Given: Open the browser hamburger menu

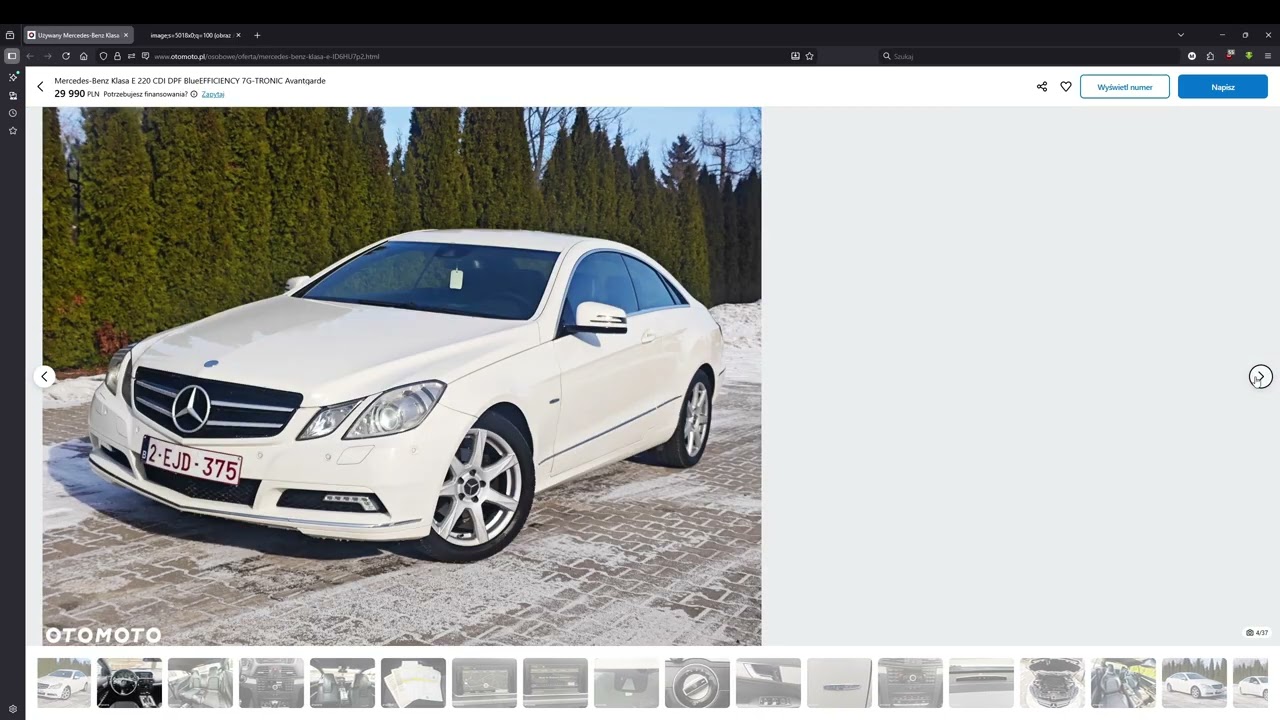Looking at the screenshot, I should coord(1268,56).
